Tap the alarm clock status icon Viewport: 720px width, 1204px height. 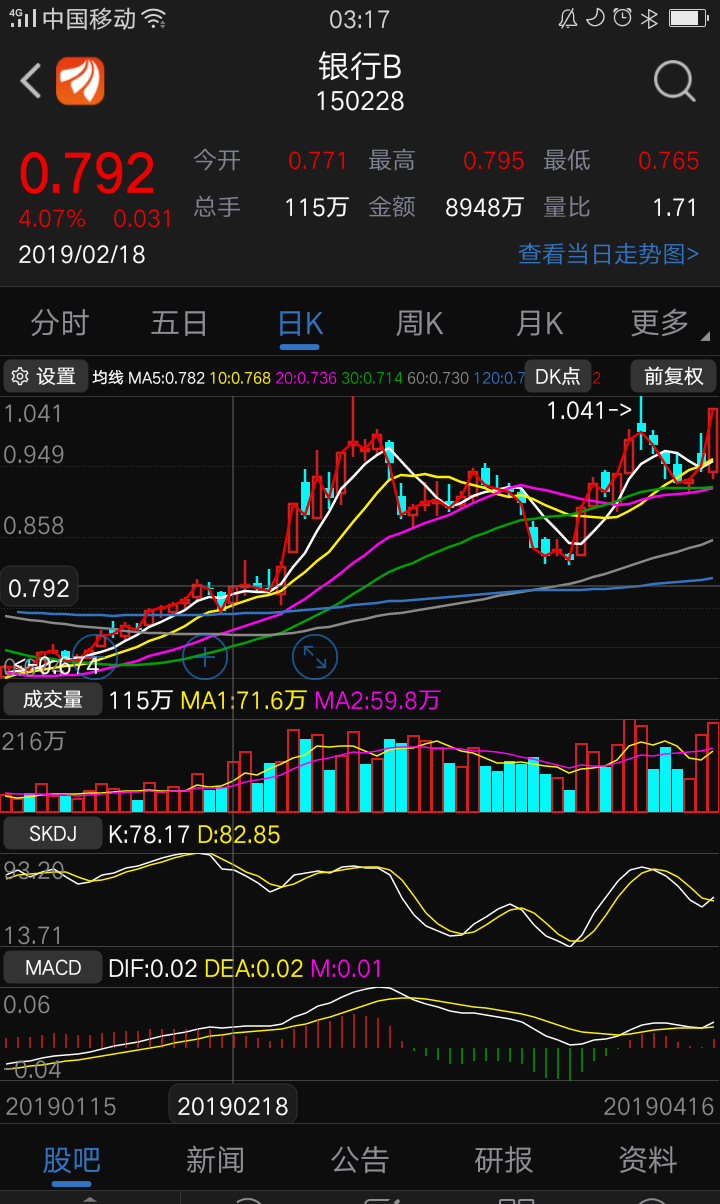pos(622,18)
